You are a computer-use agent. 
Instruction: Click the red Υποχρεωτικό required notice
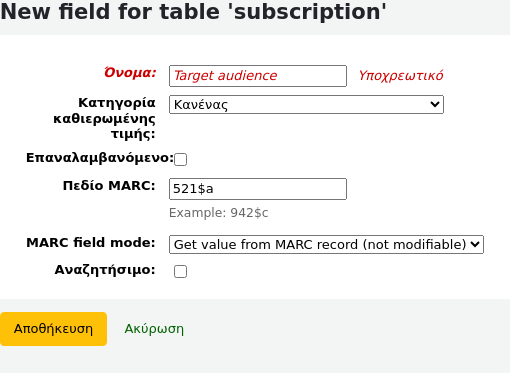(x=401, y=76)
